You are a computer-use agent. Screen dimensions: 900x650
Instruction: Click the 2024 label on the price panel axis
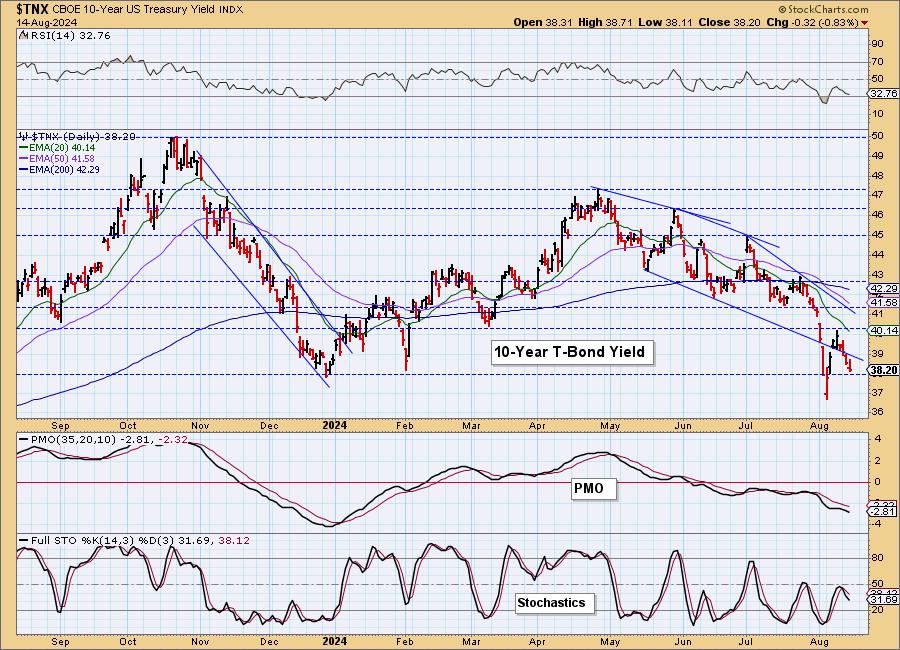pyautogui.click(x=335, y=425)
